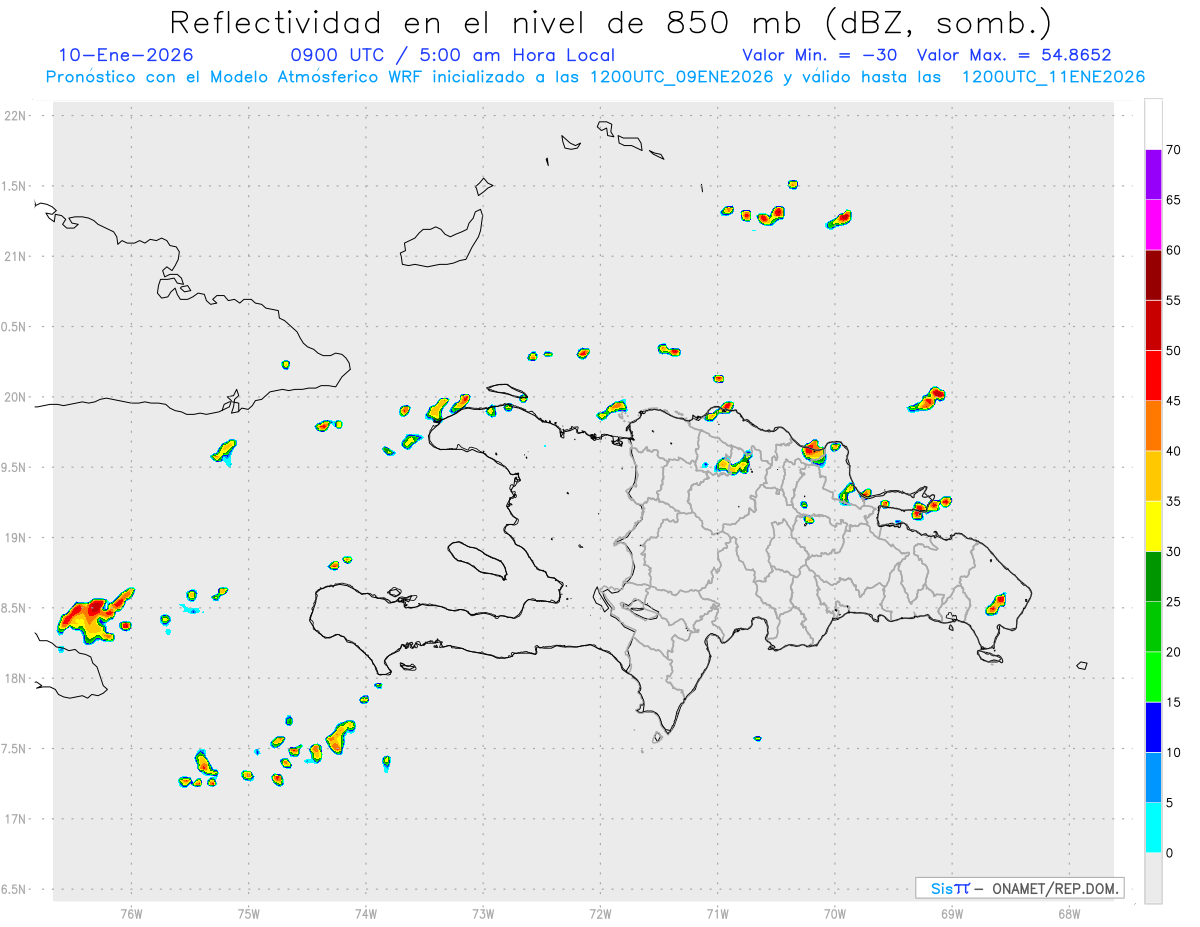Click the longitude label '68W'

[1069, 913]
